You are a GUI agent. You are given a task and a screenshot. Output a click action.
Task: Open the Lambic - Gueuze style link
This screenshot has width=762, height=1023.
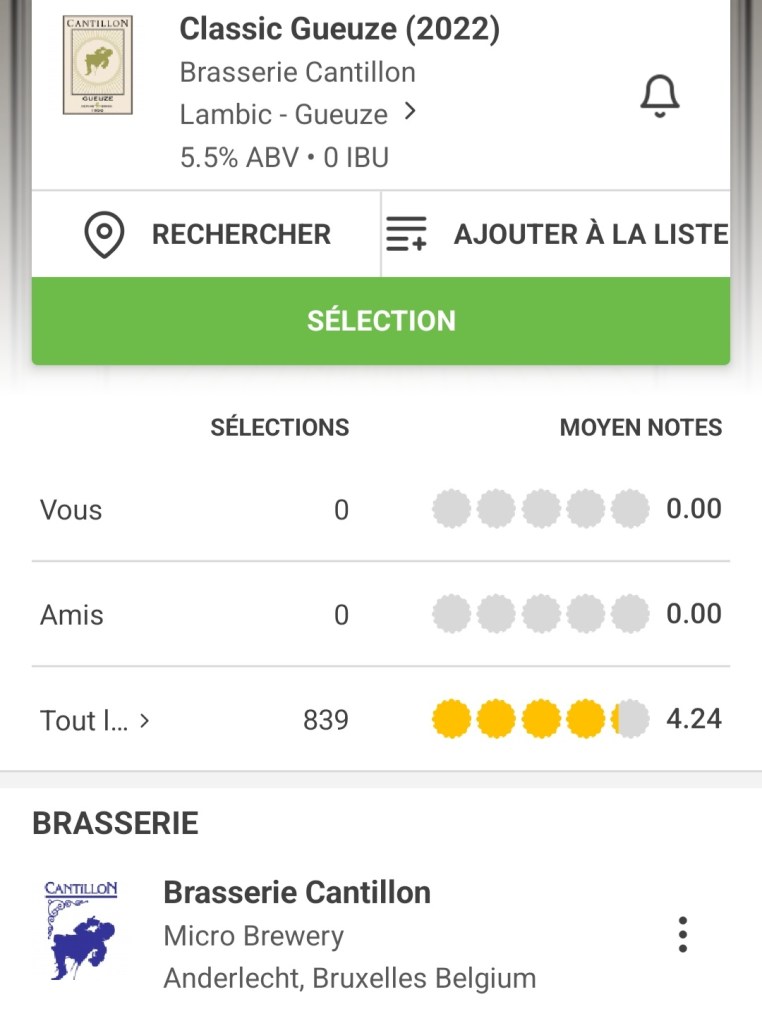point(283,114)
